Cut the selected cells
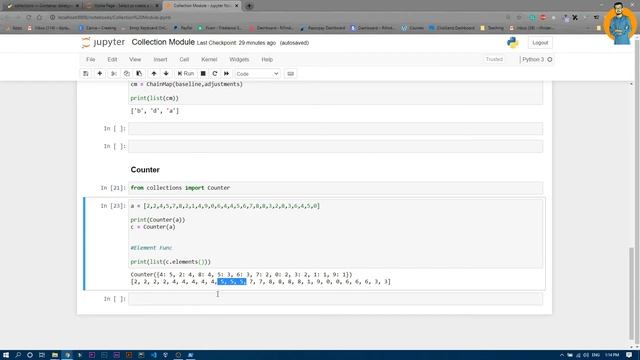 [x=114, y=73]
